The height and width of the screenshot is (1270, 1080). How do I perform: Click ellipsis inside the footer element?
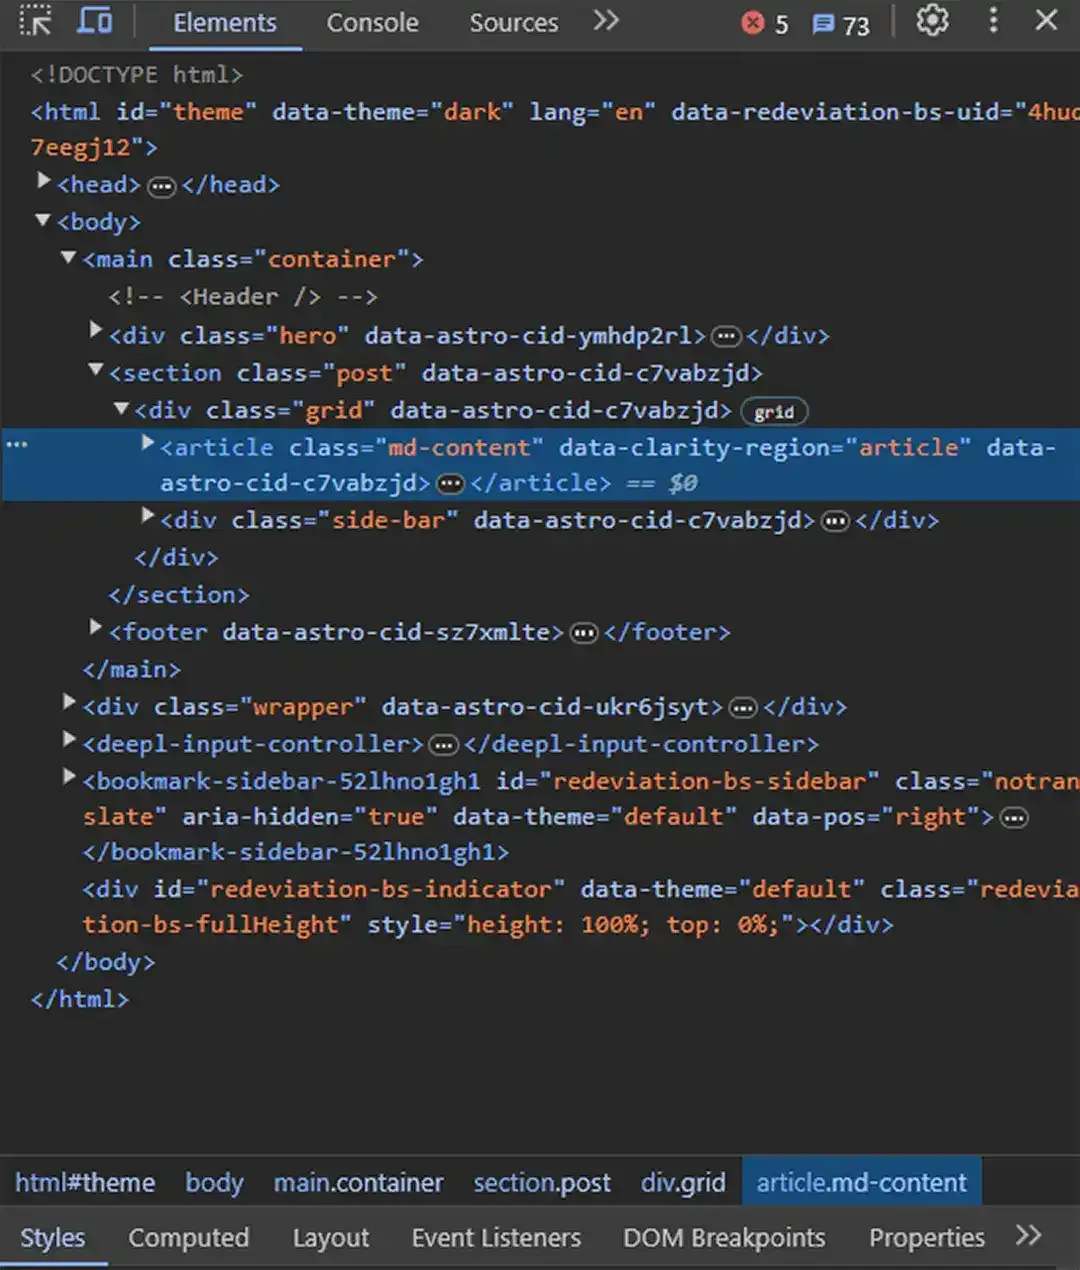tap(584, 633)
